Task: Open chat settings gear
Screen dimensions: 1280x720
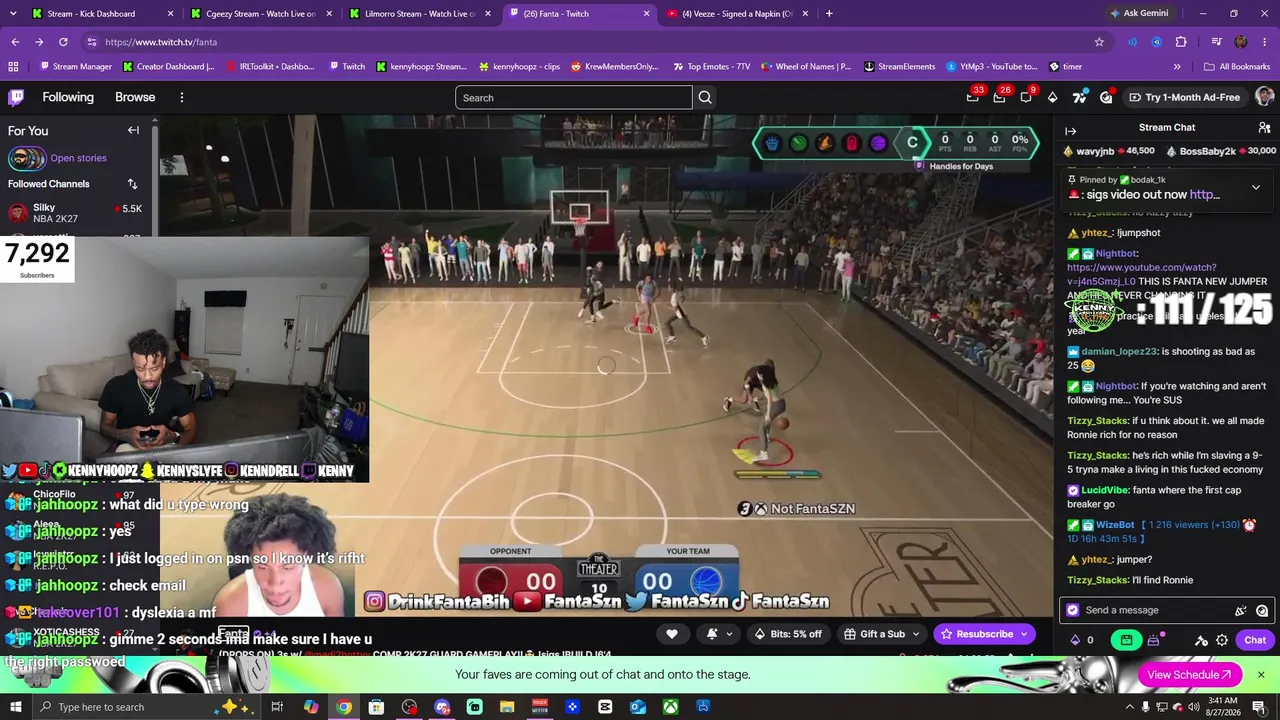Action: [1222, 640]
